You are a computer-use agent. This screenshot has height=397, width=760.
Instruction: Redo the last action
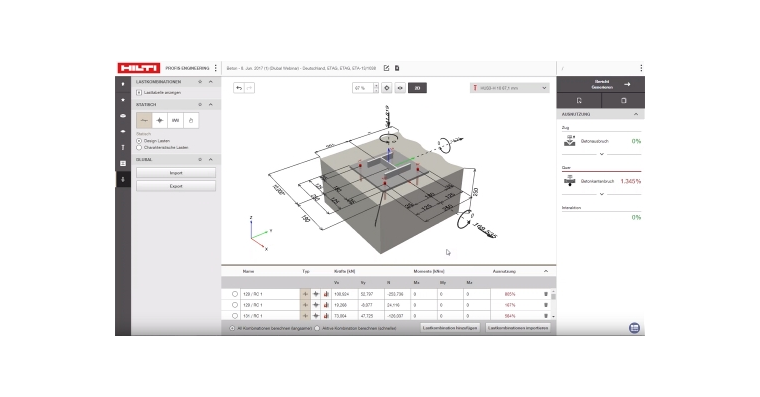point(250,88)
